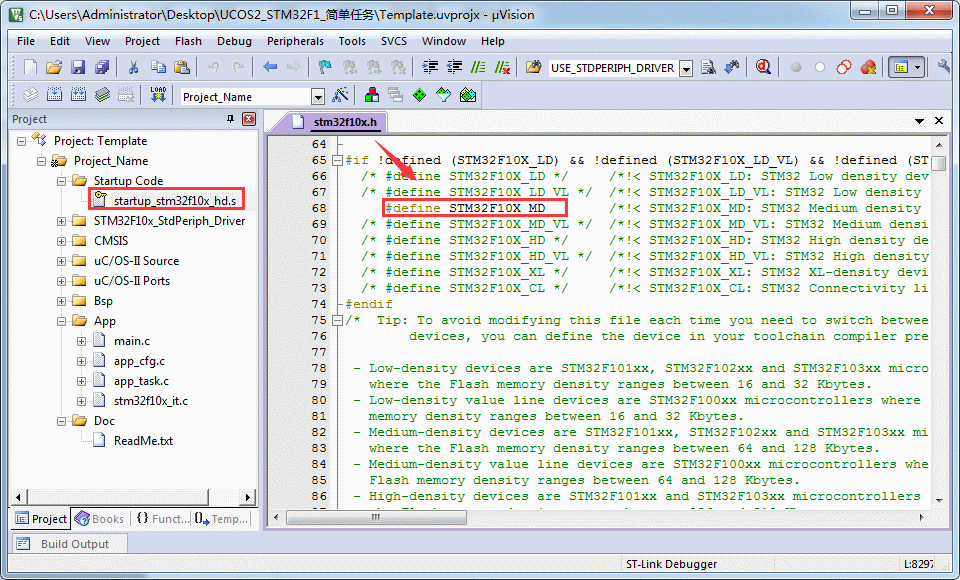
Task: Click the Download (LOAD) to flash icon
Action: click(x=157, y=95)
